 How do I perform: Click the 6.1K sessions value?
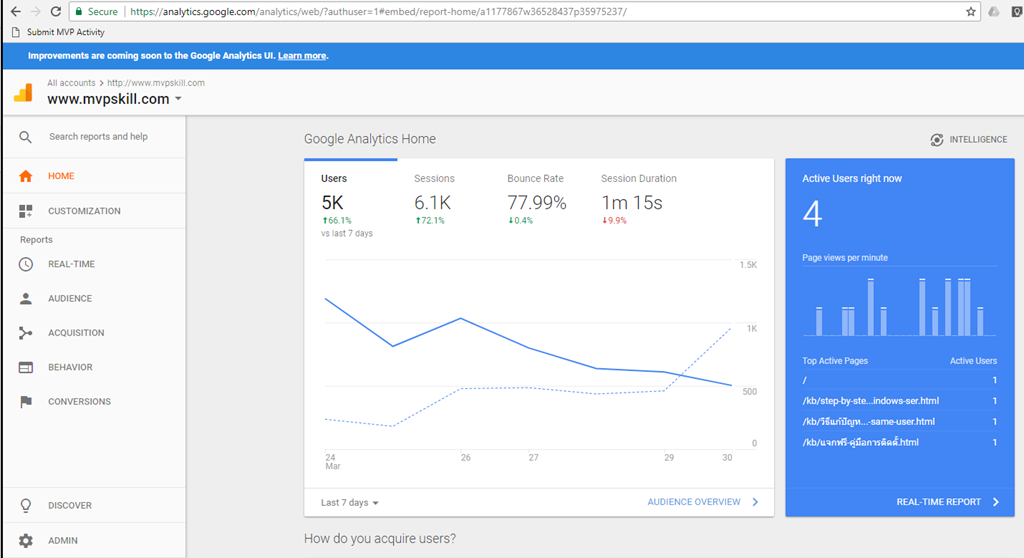tap(432, 203)
